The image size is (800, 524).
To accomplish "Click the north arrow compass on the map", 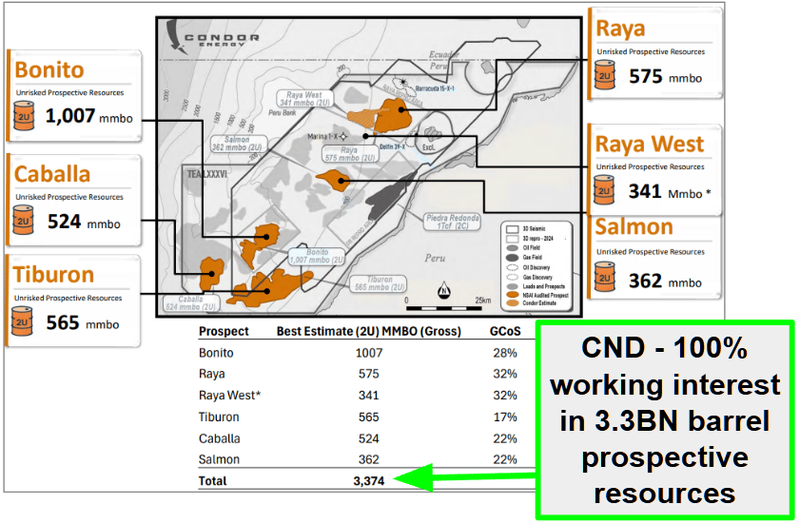I will [444, 290].
